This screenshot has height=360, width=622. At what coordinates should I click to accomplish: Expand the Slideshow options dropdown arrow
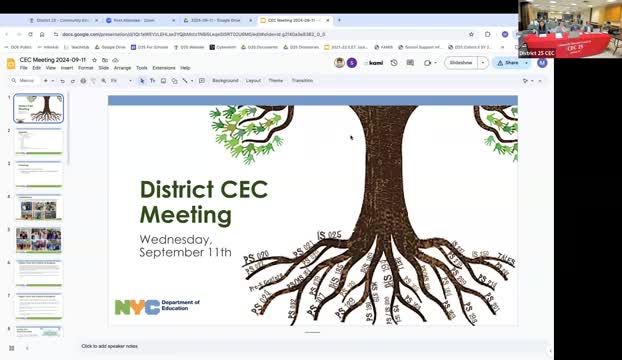click(483, 63)
